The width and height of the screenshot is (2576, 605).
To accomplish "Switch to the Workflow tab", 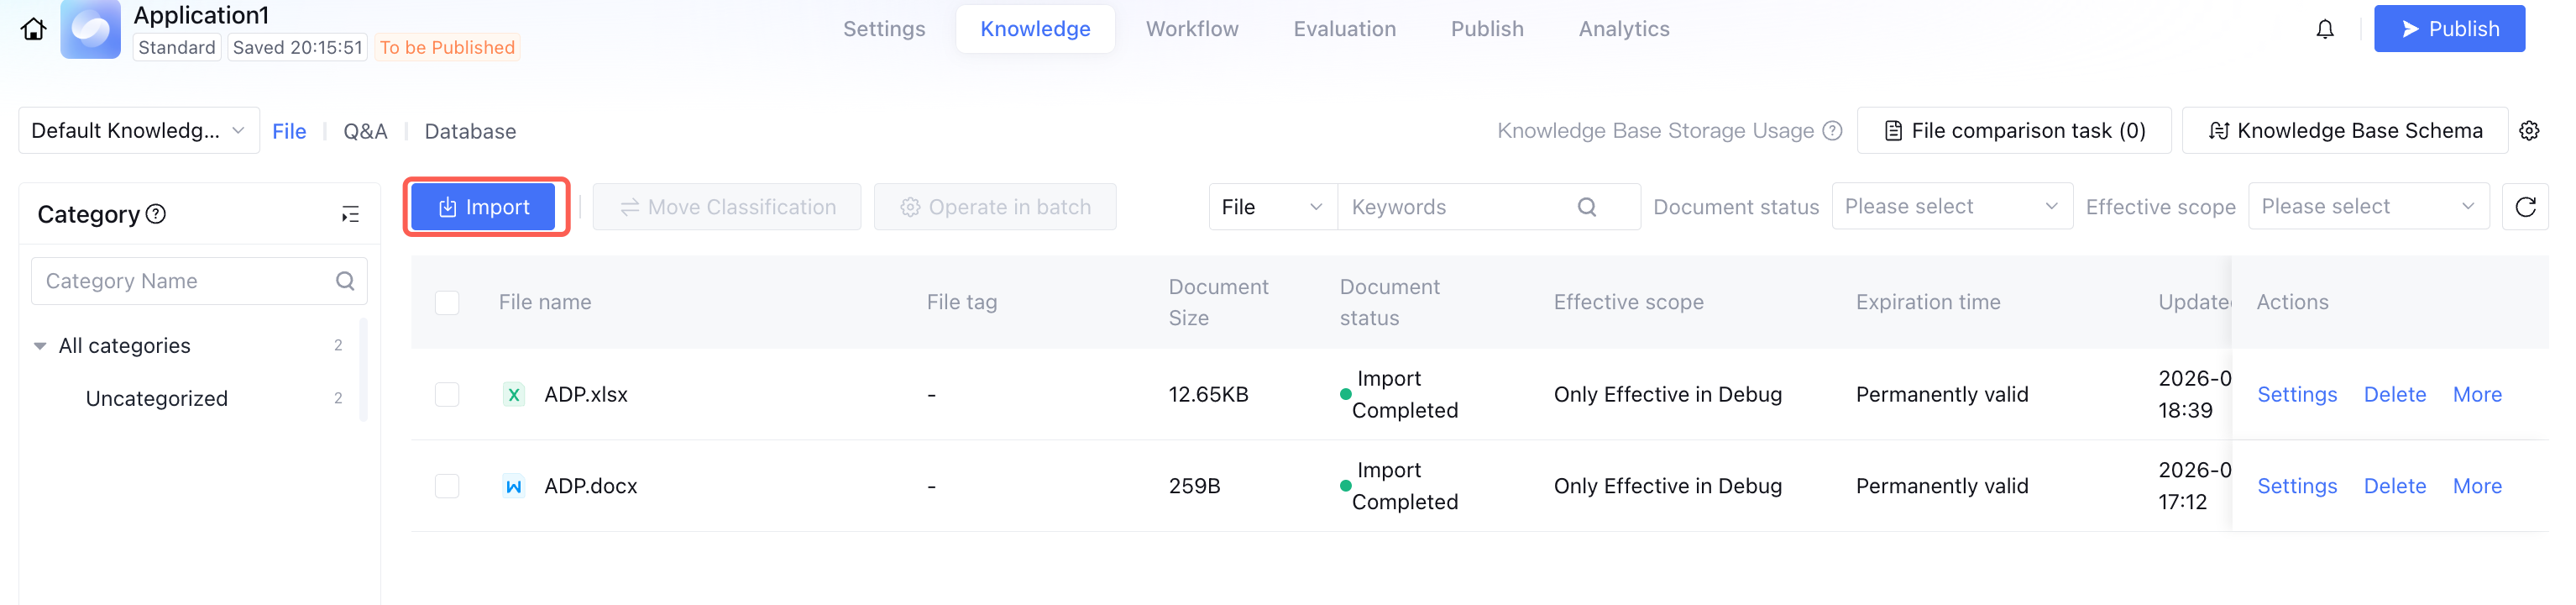I will 1192,29.
